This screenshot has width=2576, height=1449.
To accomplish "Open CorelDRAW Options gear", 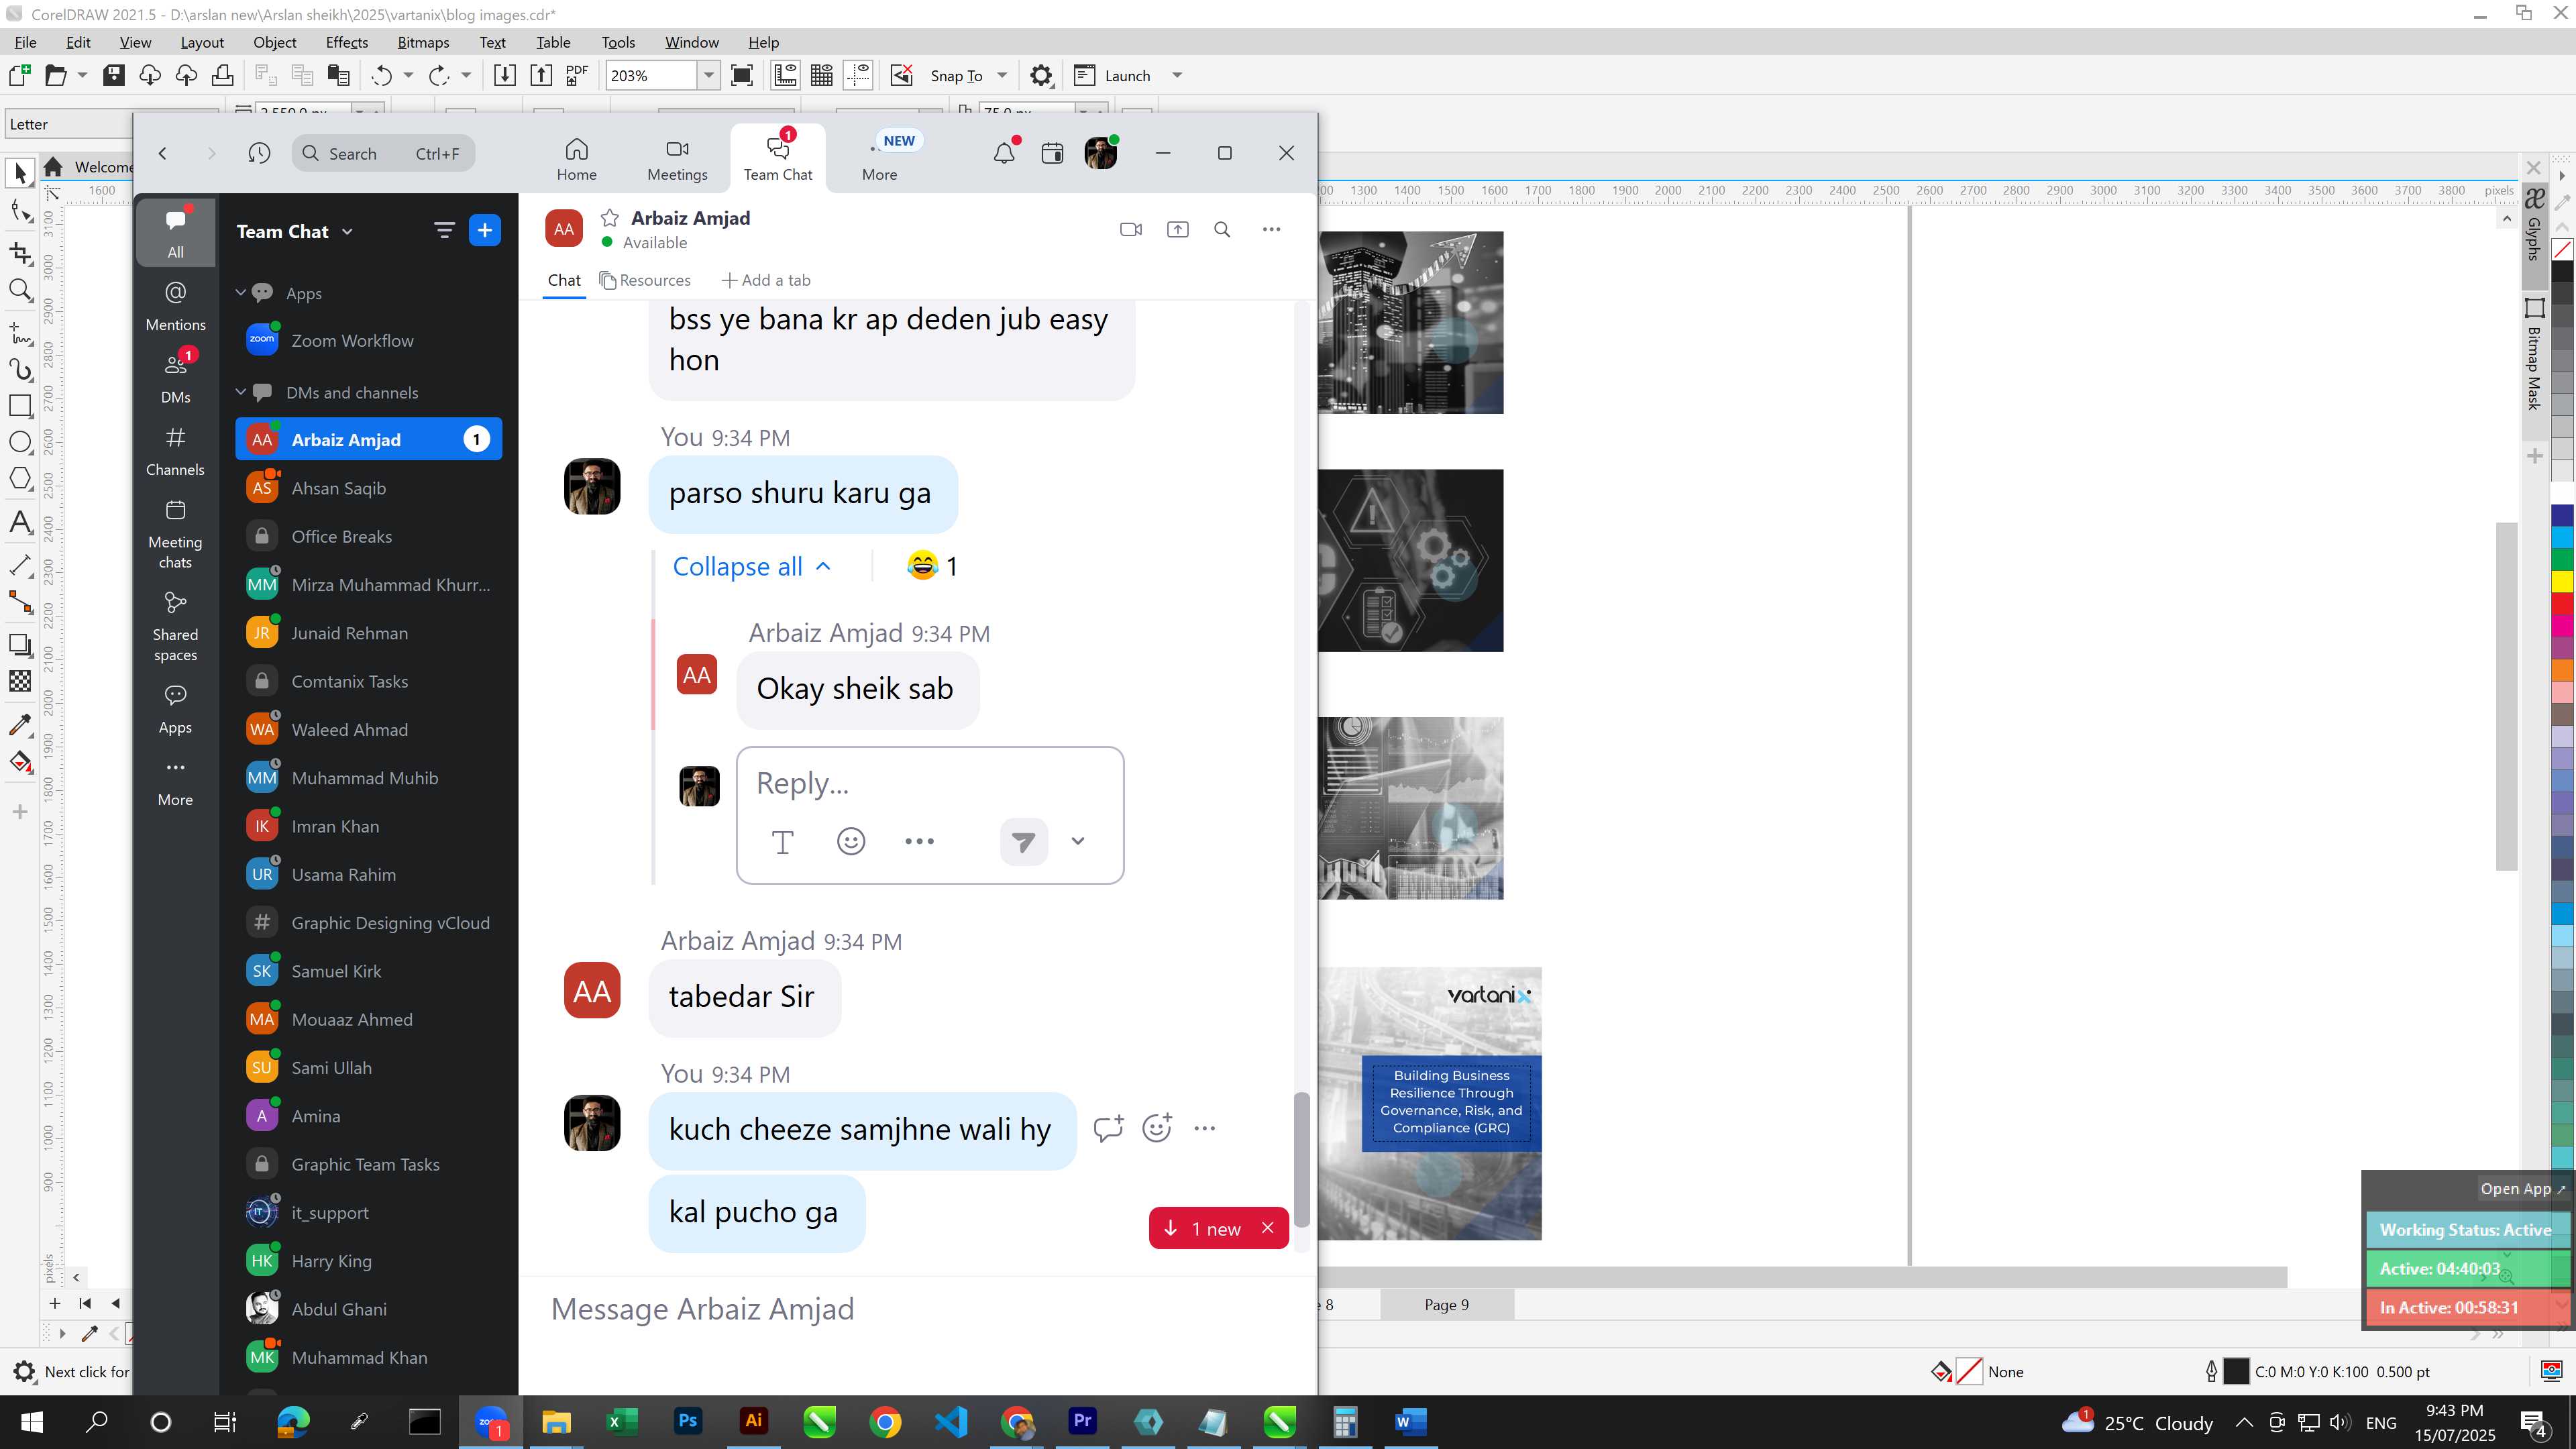I will [x=1041, y=75].
